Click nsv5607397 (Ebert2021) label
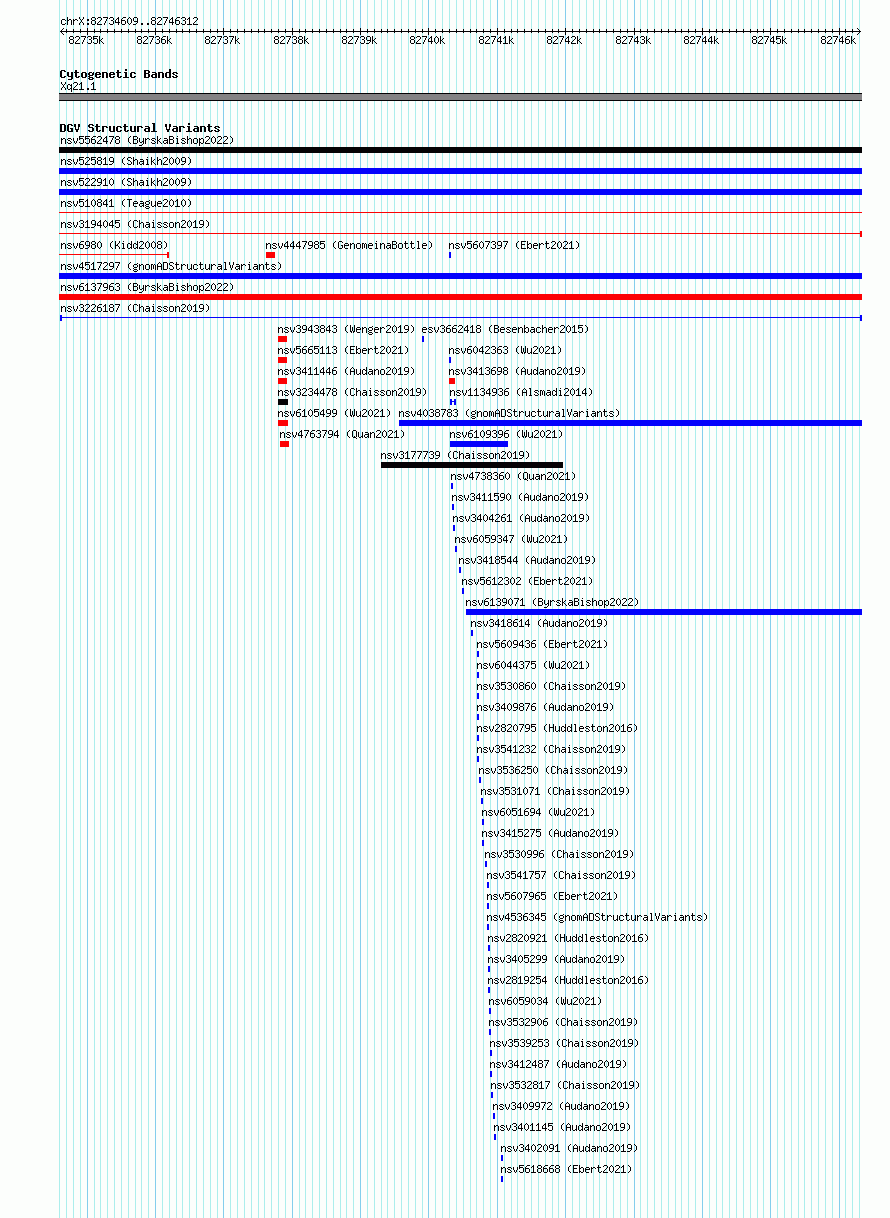The image size is (890, 1218). point(513,245)
